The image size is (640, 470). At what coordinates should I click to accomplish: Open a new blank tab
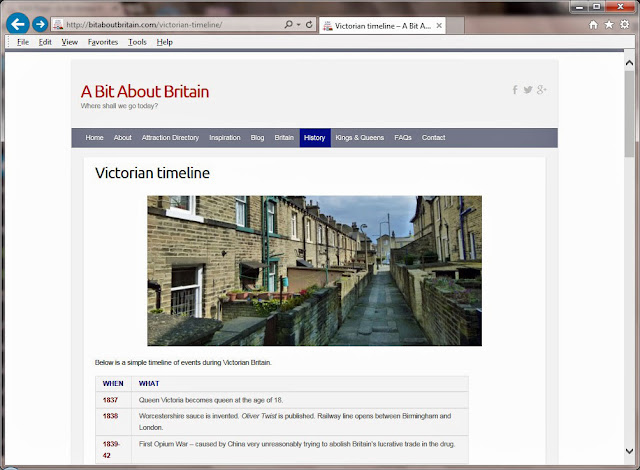click(x=455, y=26)
